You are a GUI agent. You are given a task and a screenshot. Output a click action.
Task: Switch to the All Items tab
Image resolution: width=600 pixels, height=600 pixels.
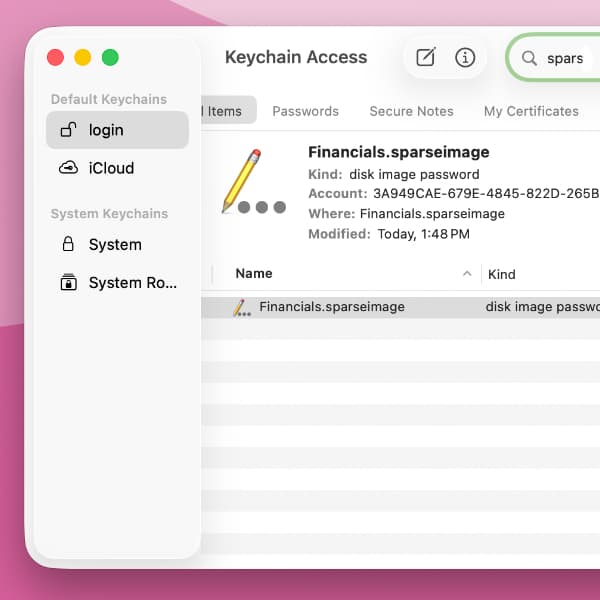point(229,111)
